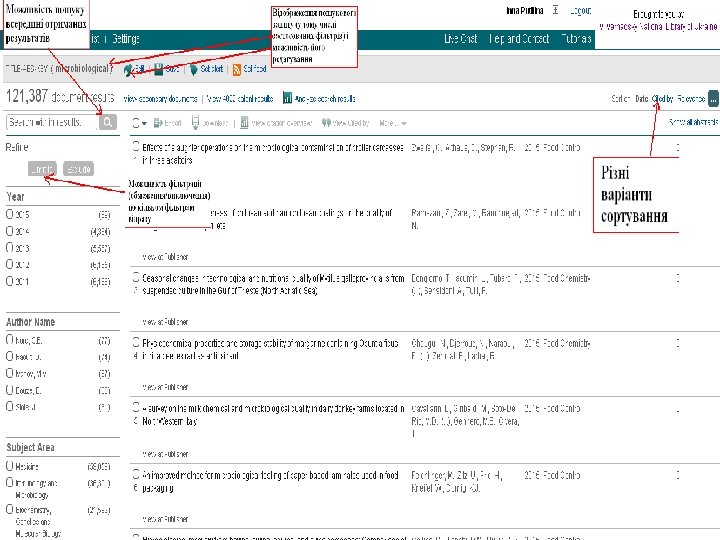The image size is (720, 540).
Task: Tick the Immunology and Microbiology checkbox
Action: [x=10, y=482]
